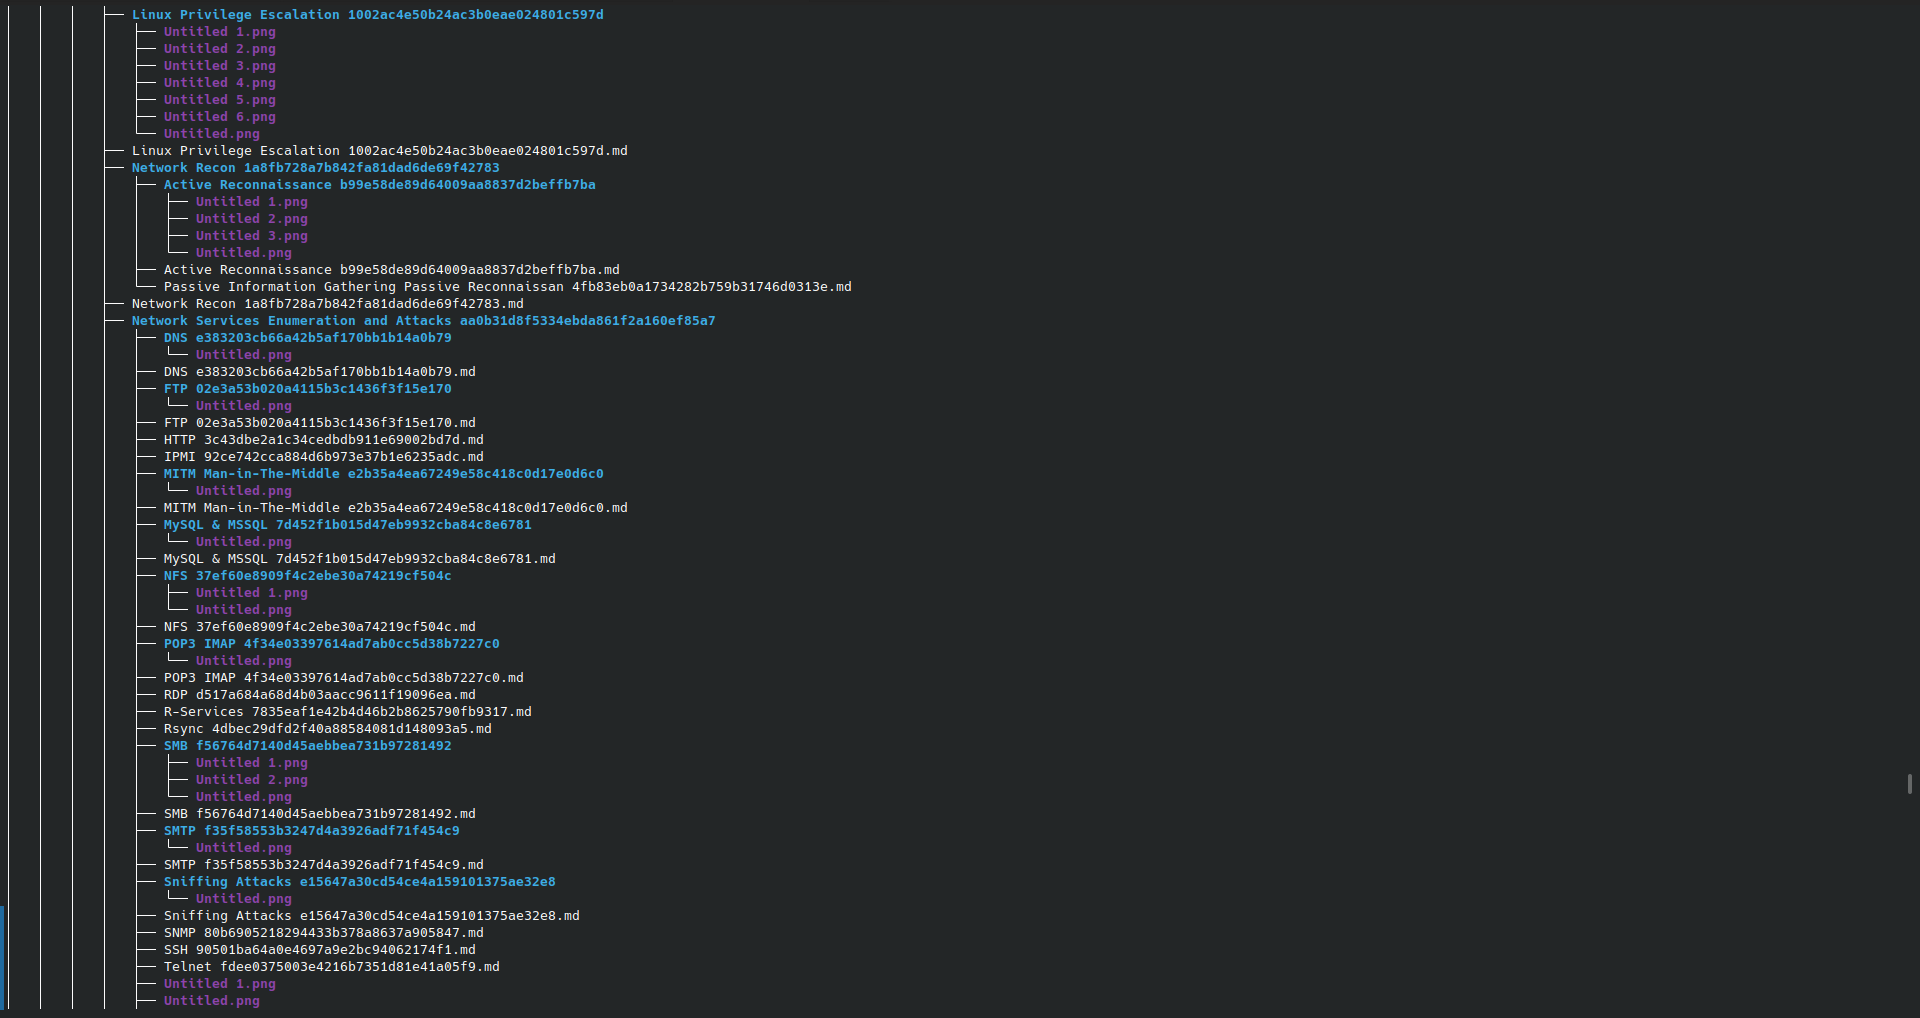Screen dimensions: 1920x1018
Task: Select Linux Privilege Escalation .md file line
Action: click(380, 151)
